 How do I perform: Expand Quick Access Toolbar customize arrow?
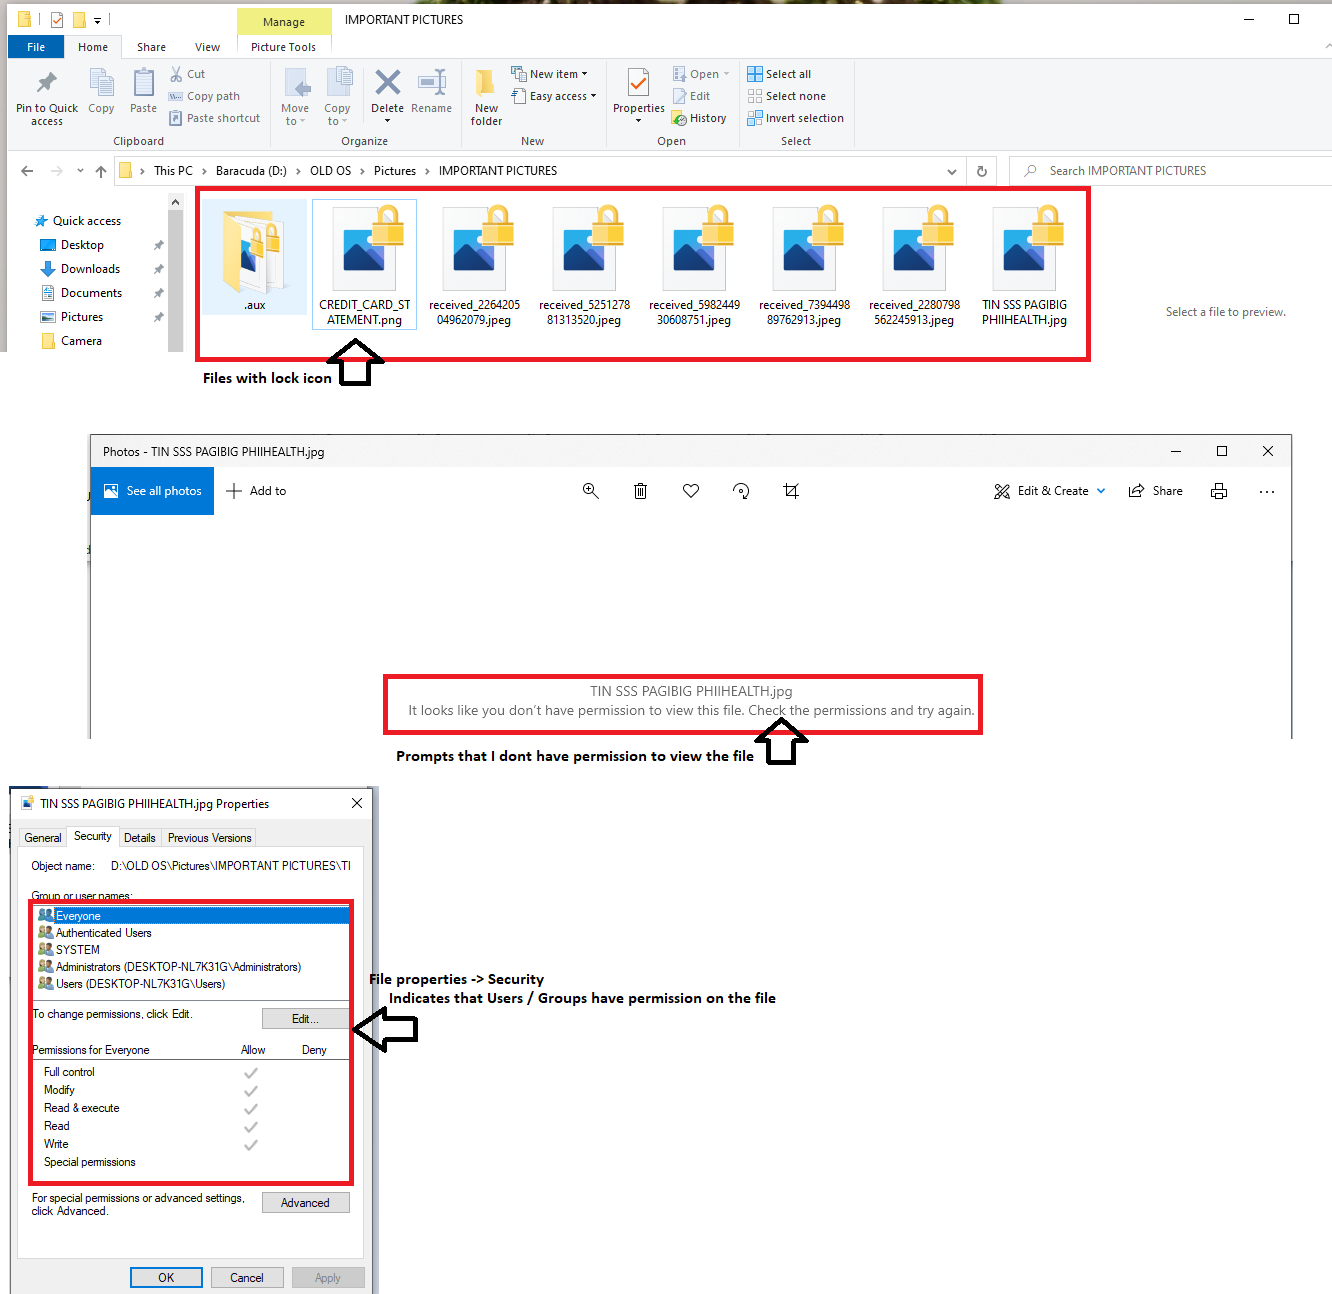(x=97, y=20)
